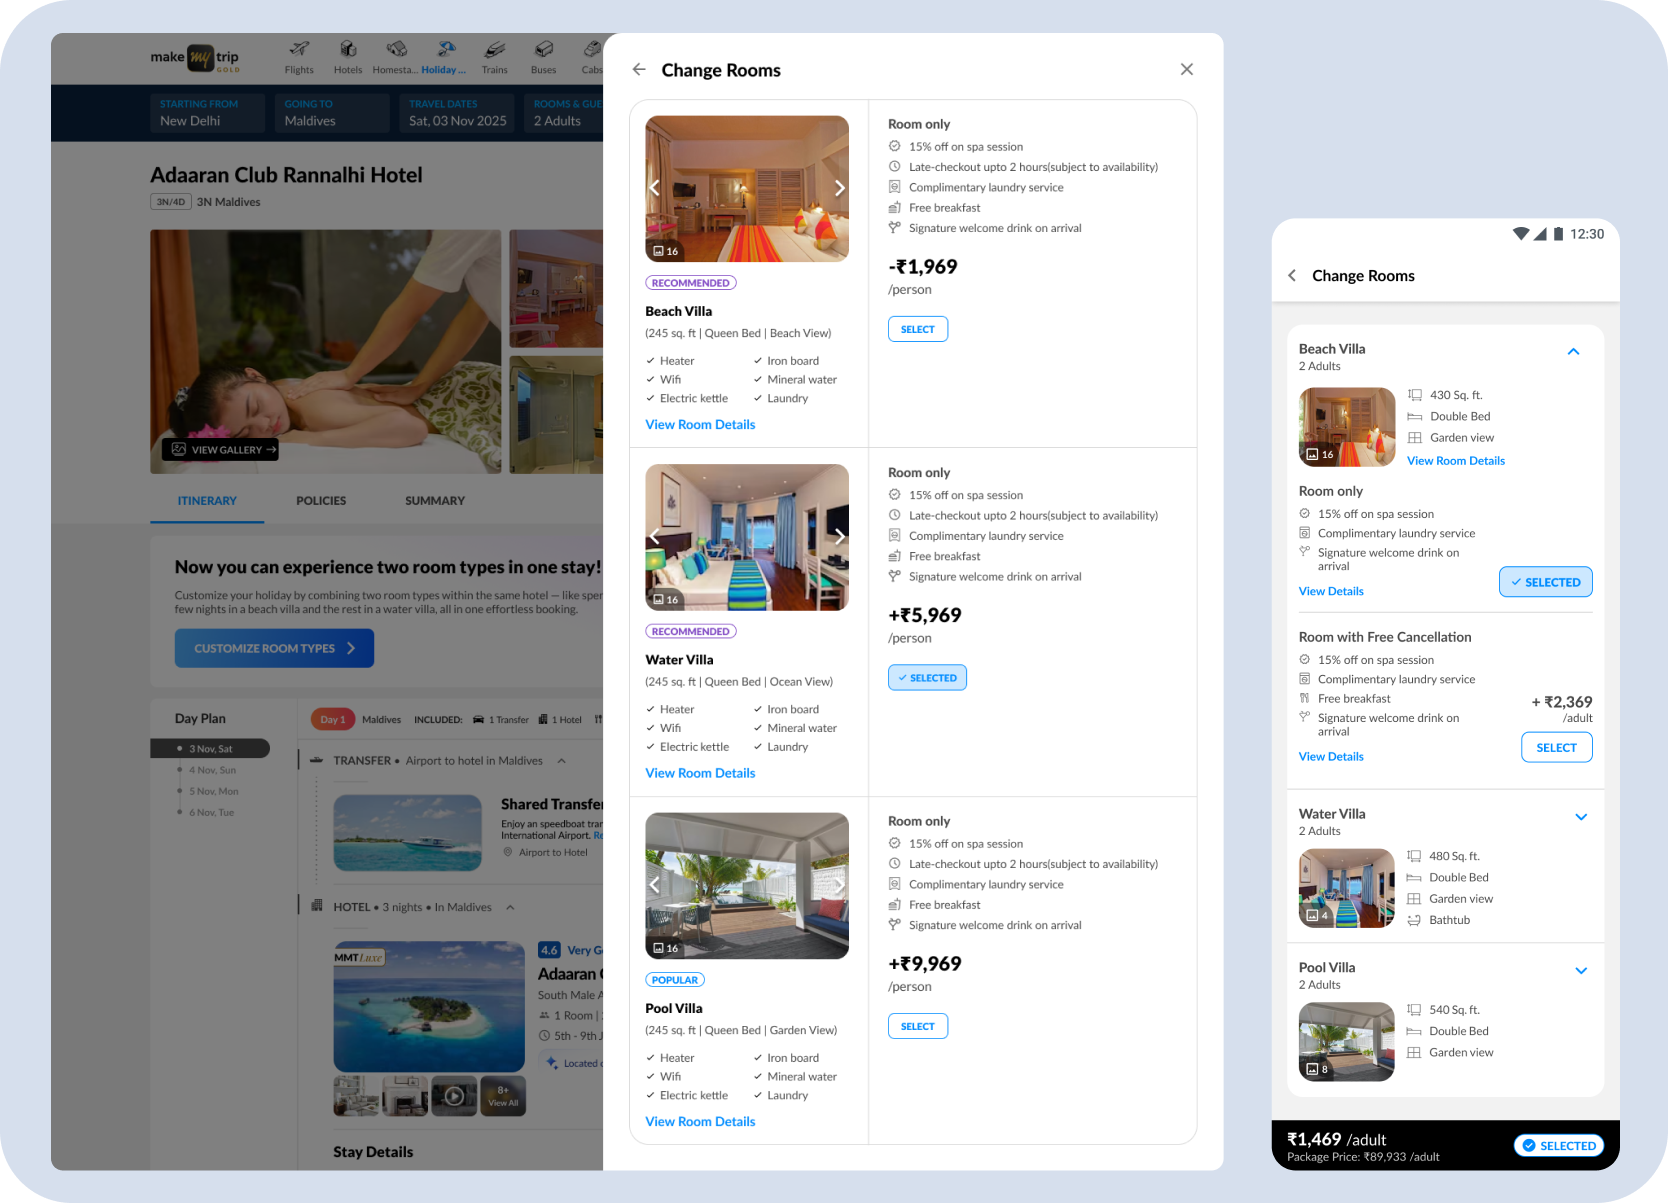Image resolution: width=1668 pixels, height=1203 pixels.
Task: Go back from desktop Change Rooms dialog
Action: pos(639,69)
